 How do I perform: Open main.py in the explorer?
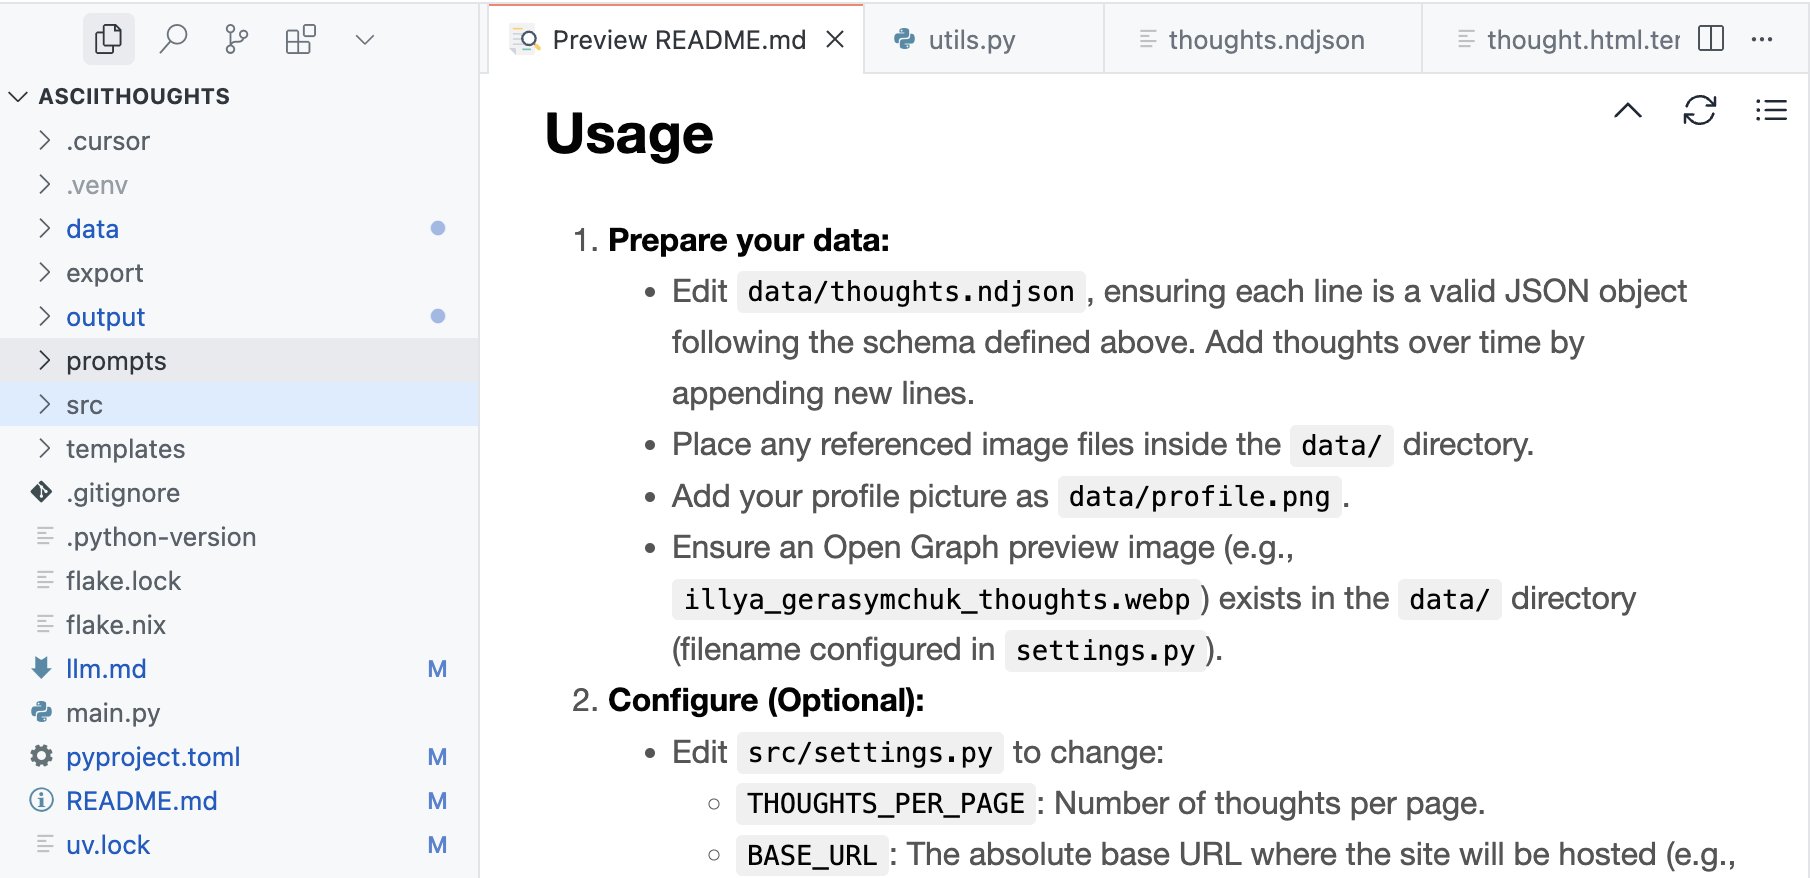click(113, 713)
